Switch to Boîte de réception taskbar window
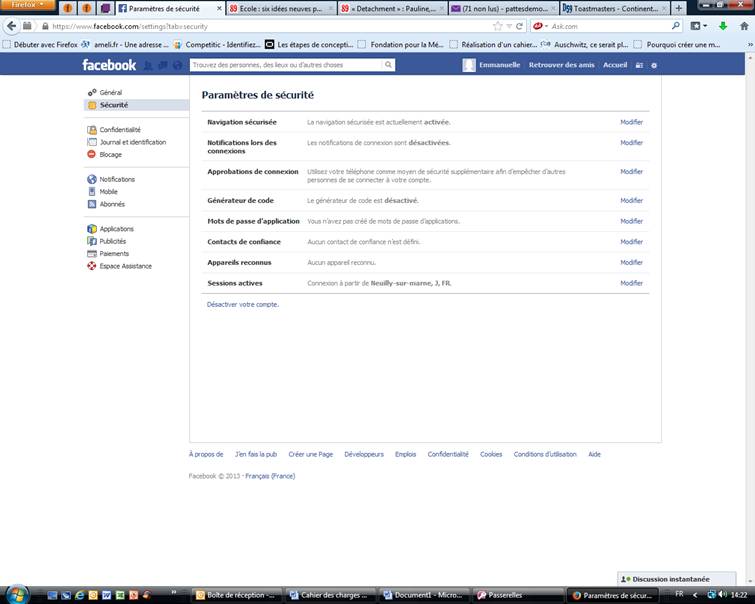The height and width of the screenshot is (604, 755). click(x=236, y=595)
